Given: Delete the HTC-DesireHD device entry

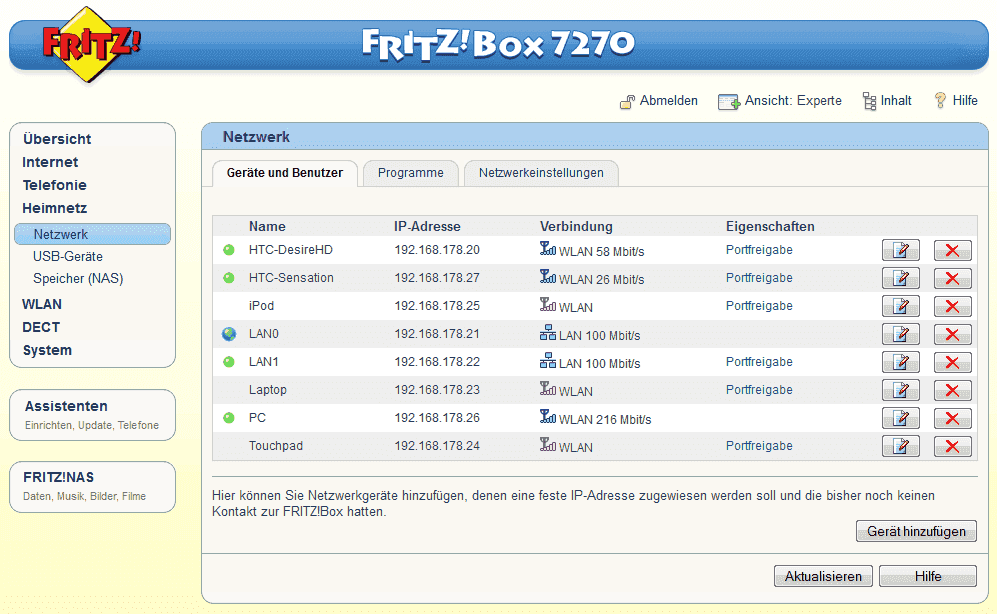Looking at the screenshot, I should [x=952, y=250].
